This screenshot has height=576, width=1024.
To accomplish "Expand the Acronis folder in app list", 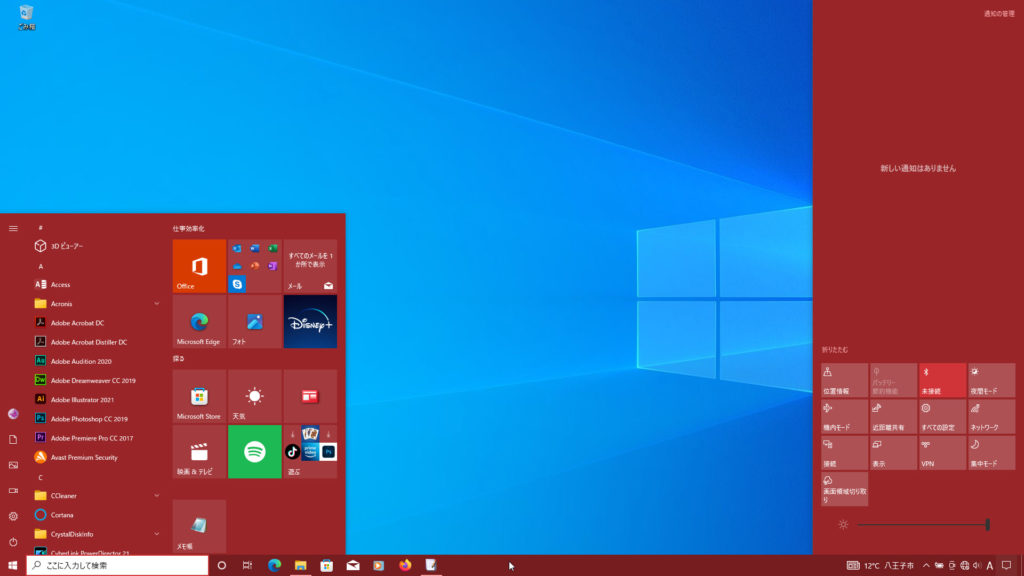I will (x=157, y=303).
